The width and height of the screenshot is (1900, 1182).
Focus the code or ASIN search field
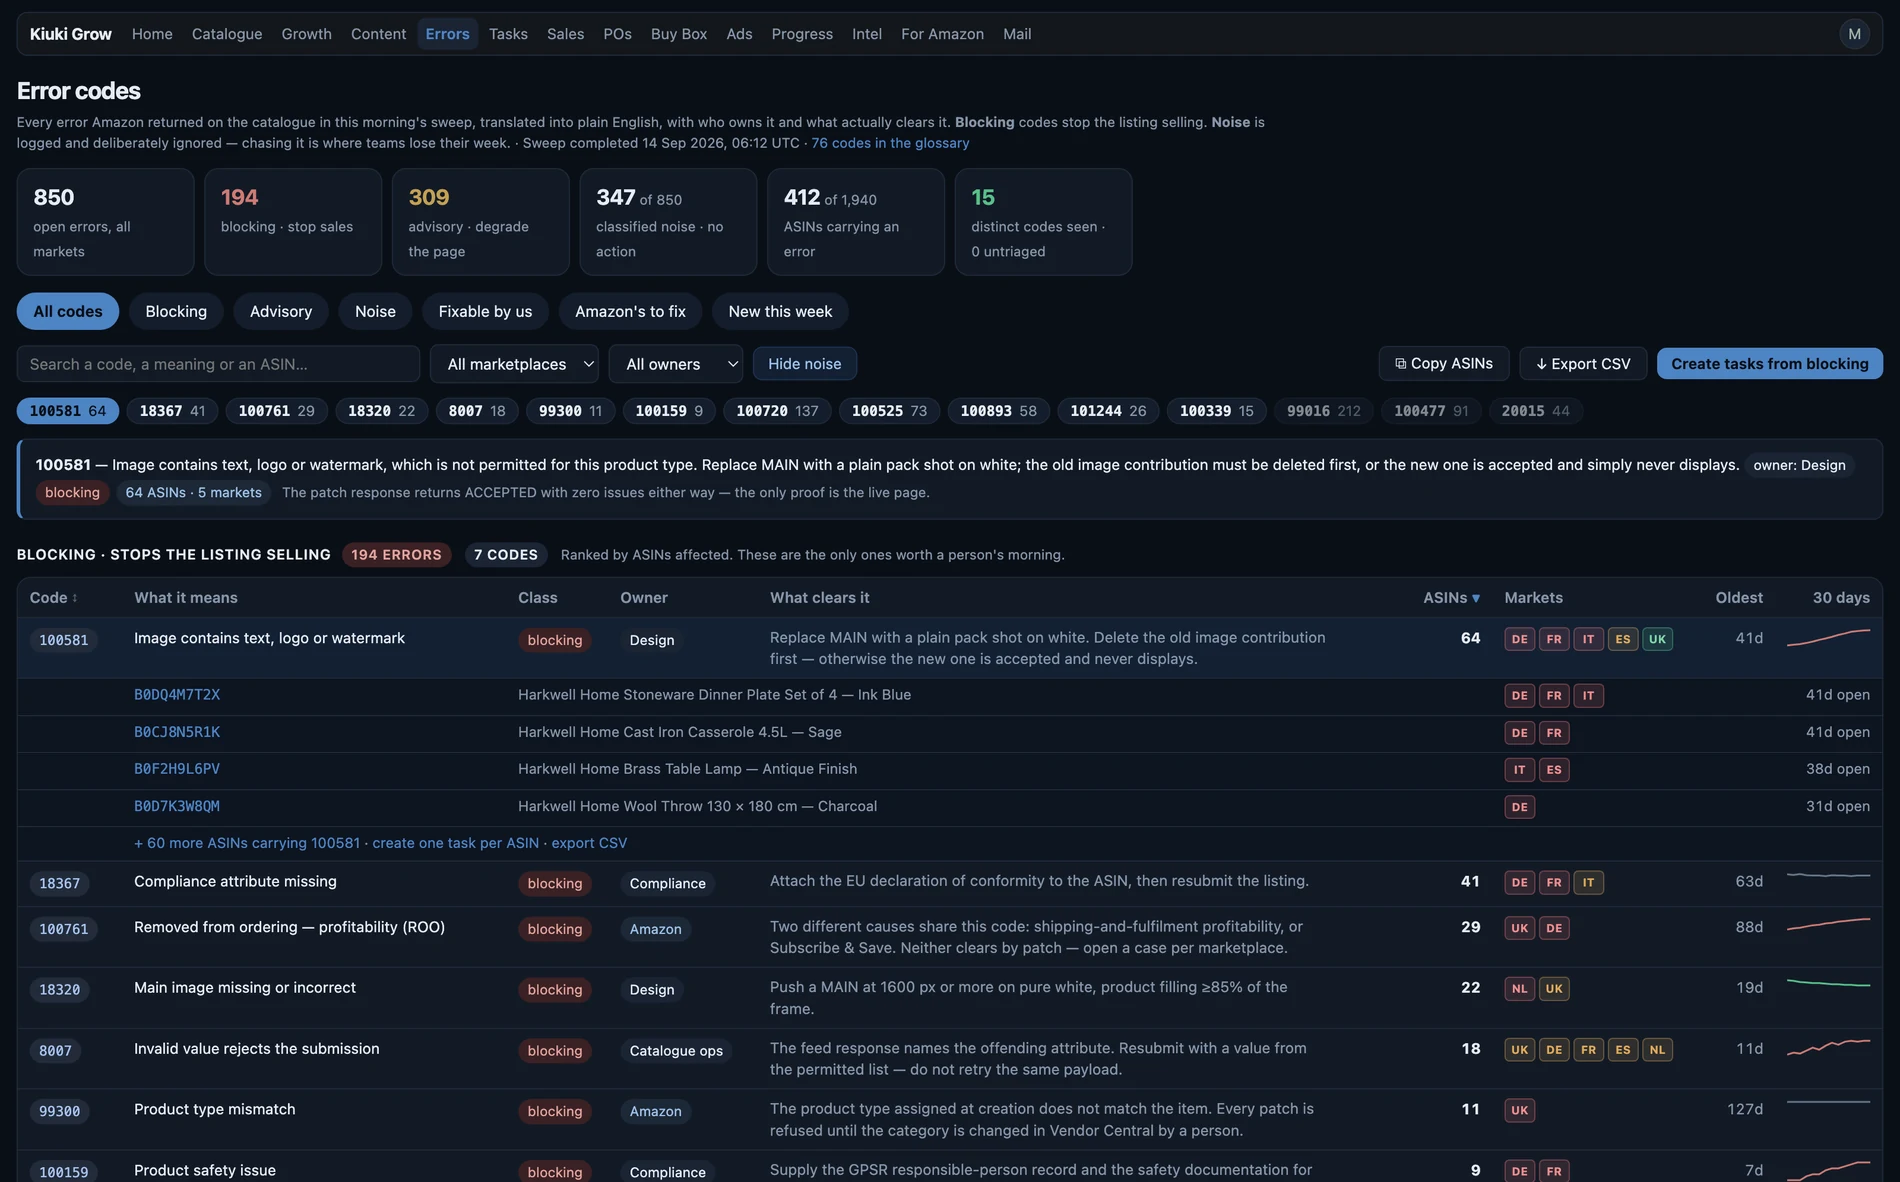click(218, 364)
